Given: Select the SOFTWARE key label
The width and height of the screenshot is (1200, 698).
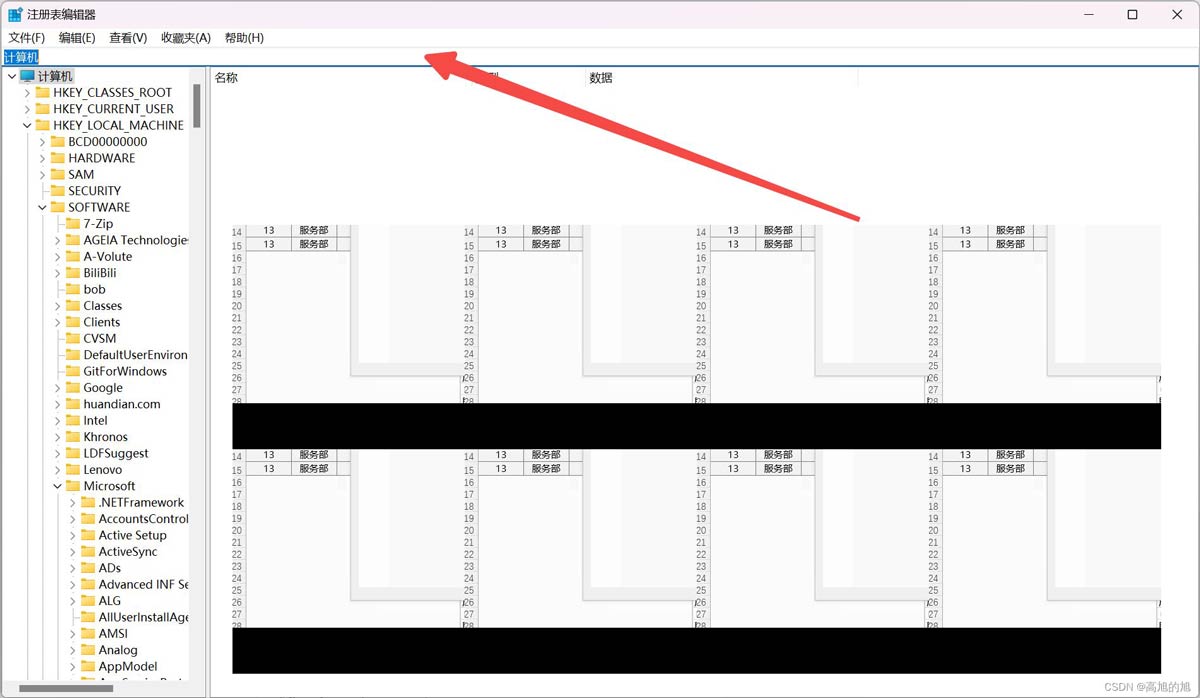Looking at the screenshot, I should (x=99, y=208).
